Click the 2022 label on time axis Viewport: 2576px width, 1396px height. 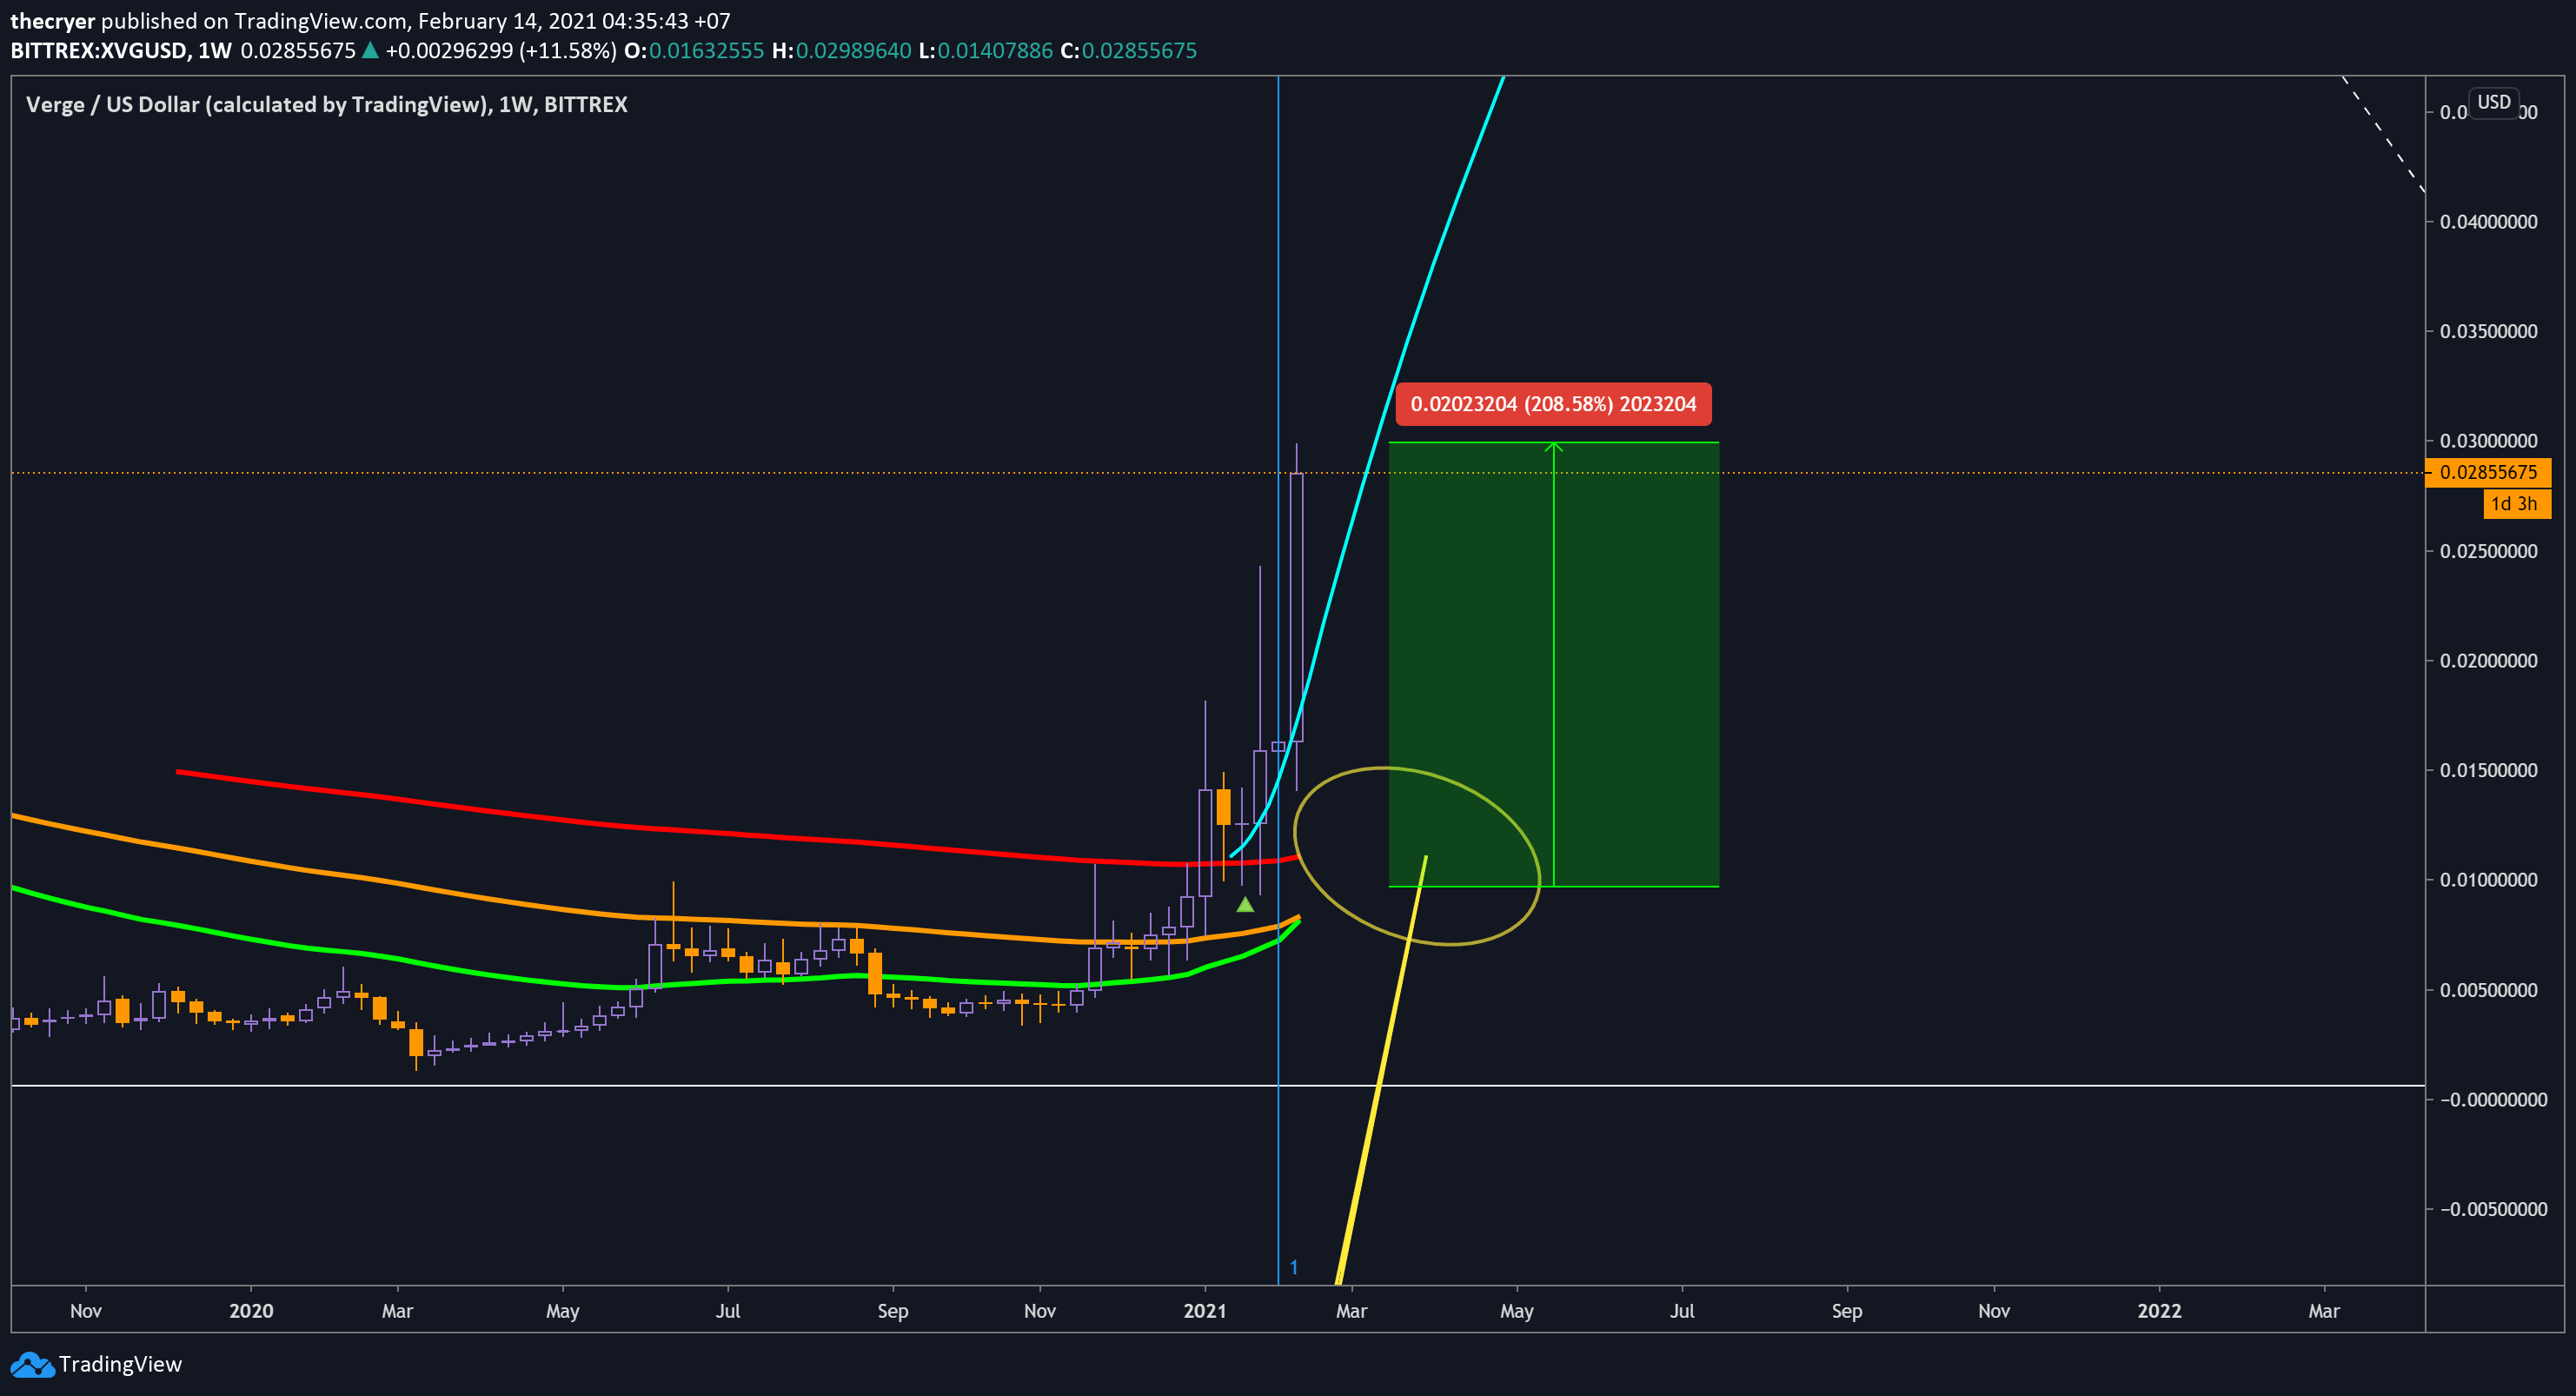(x=2159, y=1311)
